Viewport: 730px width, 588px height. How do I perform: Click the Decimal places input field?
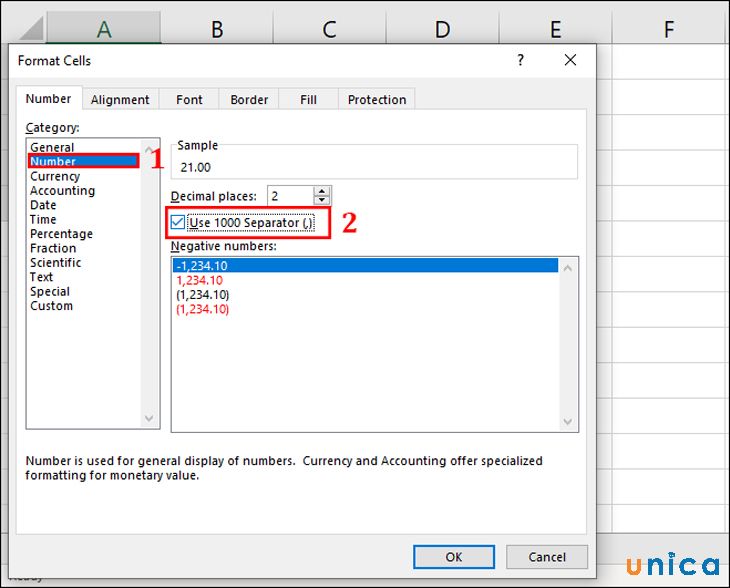pyautogui.click(x=288, y=196)
